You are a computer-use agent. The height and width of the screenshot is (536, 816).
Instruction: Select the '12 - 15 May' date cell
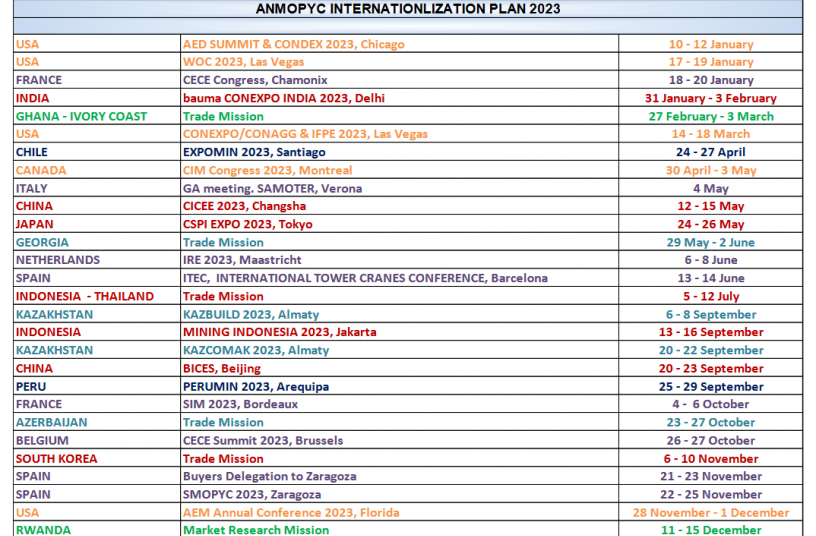(711, 206)
